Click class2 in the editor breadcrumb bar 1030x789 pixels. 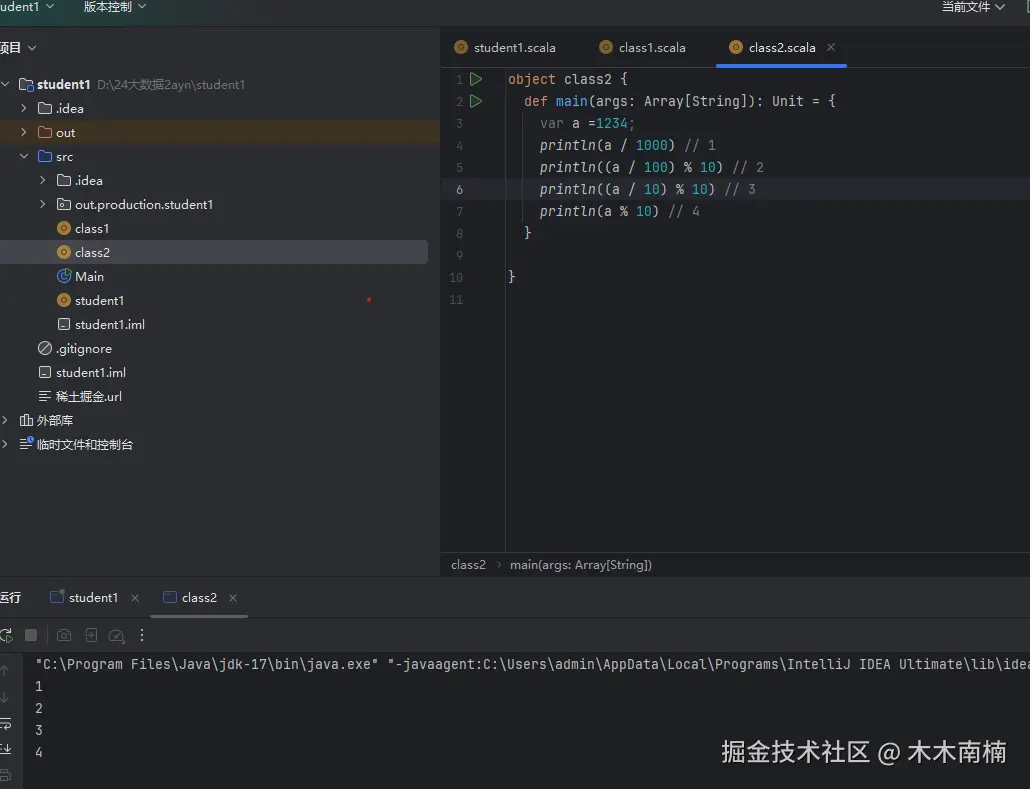click(x=468, y=564)
